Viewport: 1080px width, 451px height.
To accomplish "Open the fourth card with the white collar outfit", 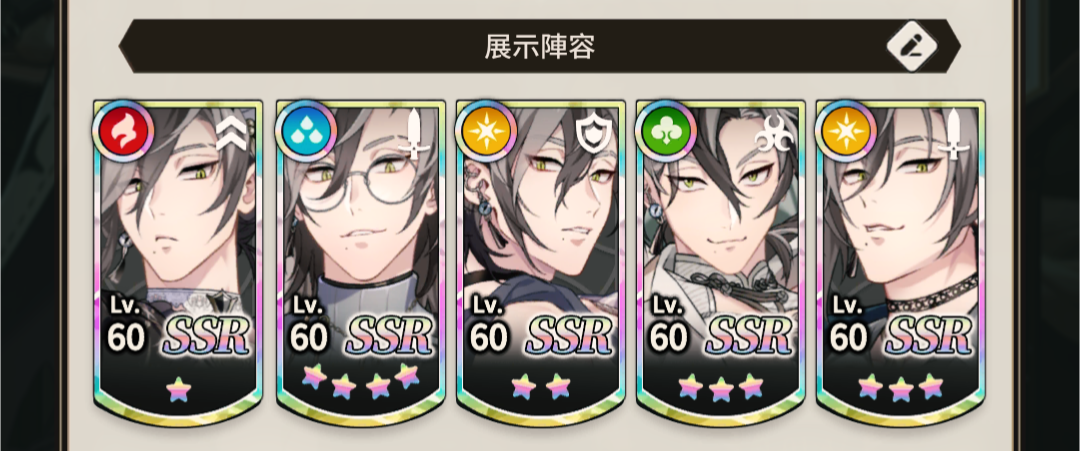I will (x=720, y=263).
